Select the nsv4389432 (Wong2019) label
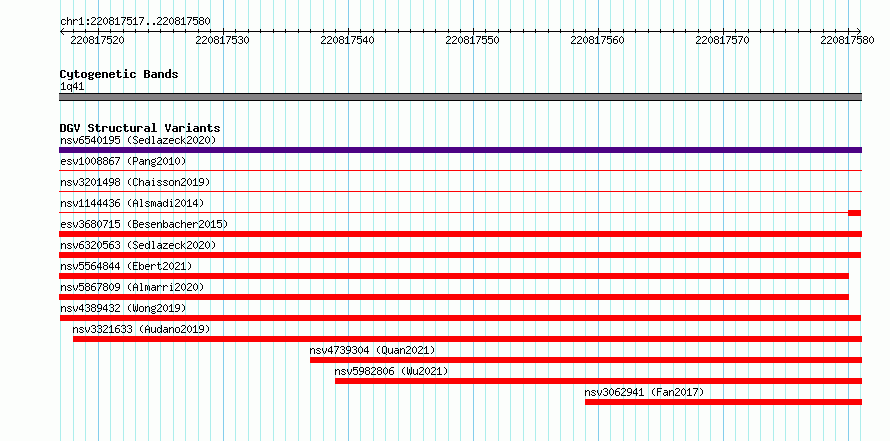The height and width of the screenshot is (441, 890). point(123,308)
